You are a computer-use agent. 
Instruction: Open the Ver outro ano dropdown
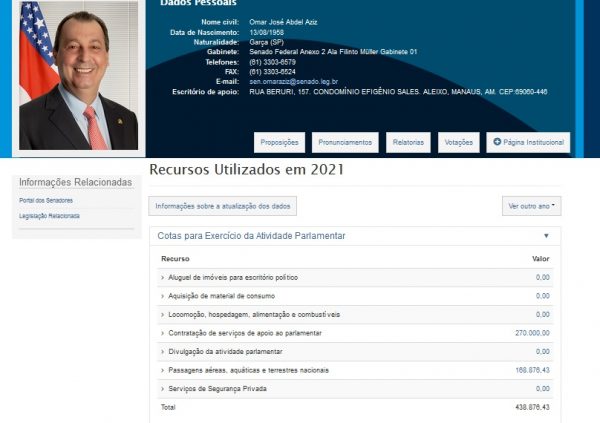pyautogui.click(x=531, y=206)
